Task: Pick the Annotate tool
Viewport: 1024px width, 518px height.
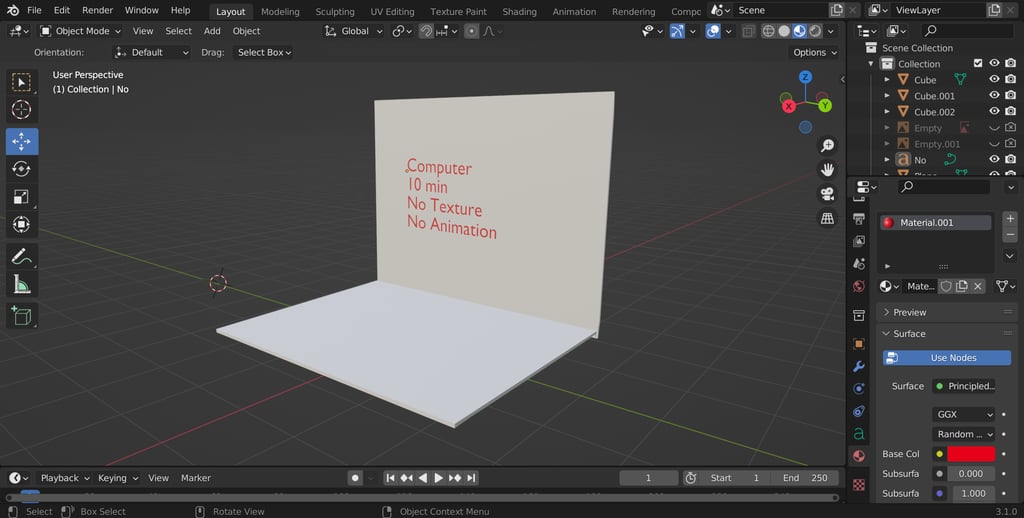Action: point(21,257)
